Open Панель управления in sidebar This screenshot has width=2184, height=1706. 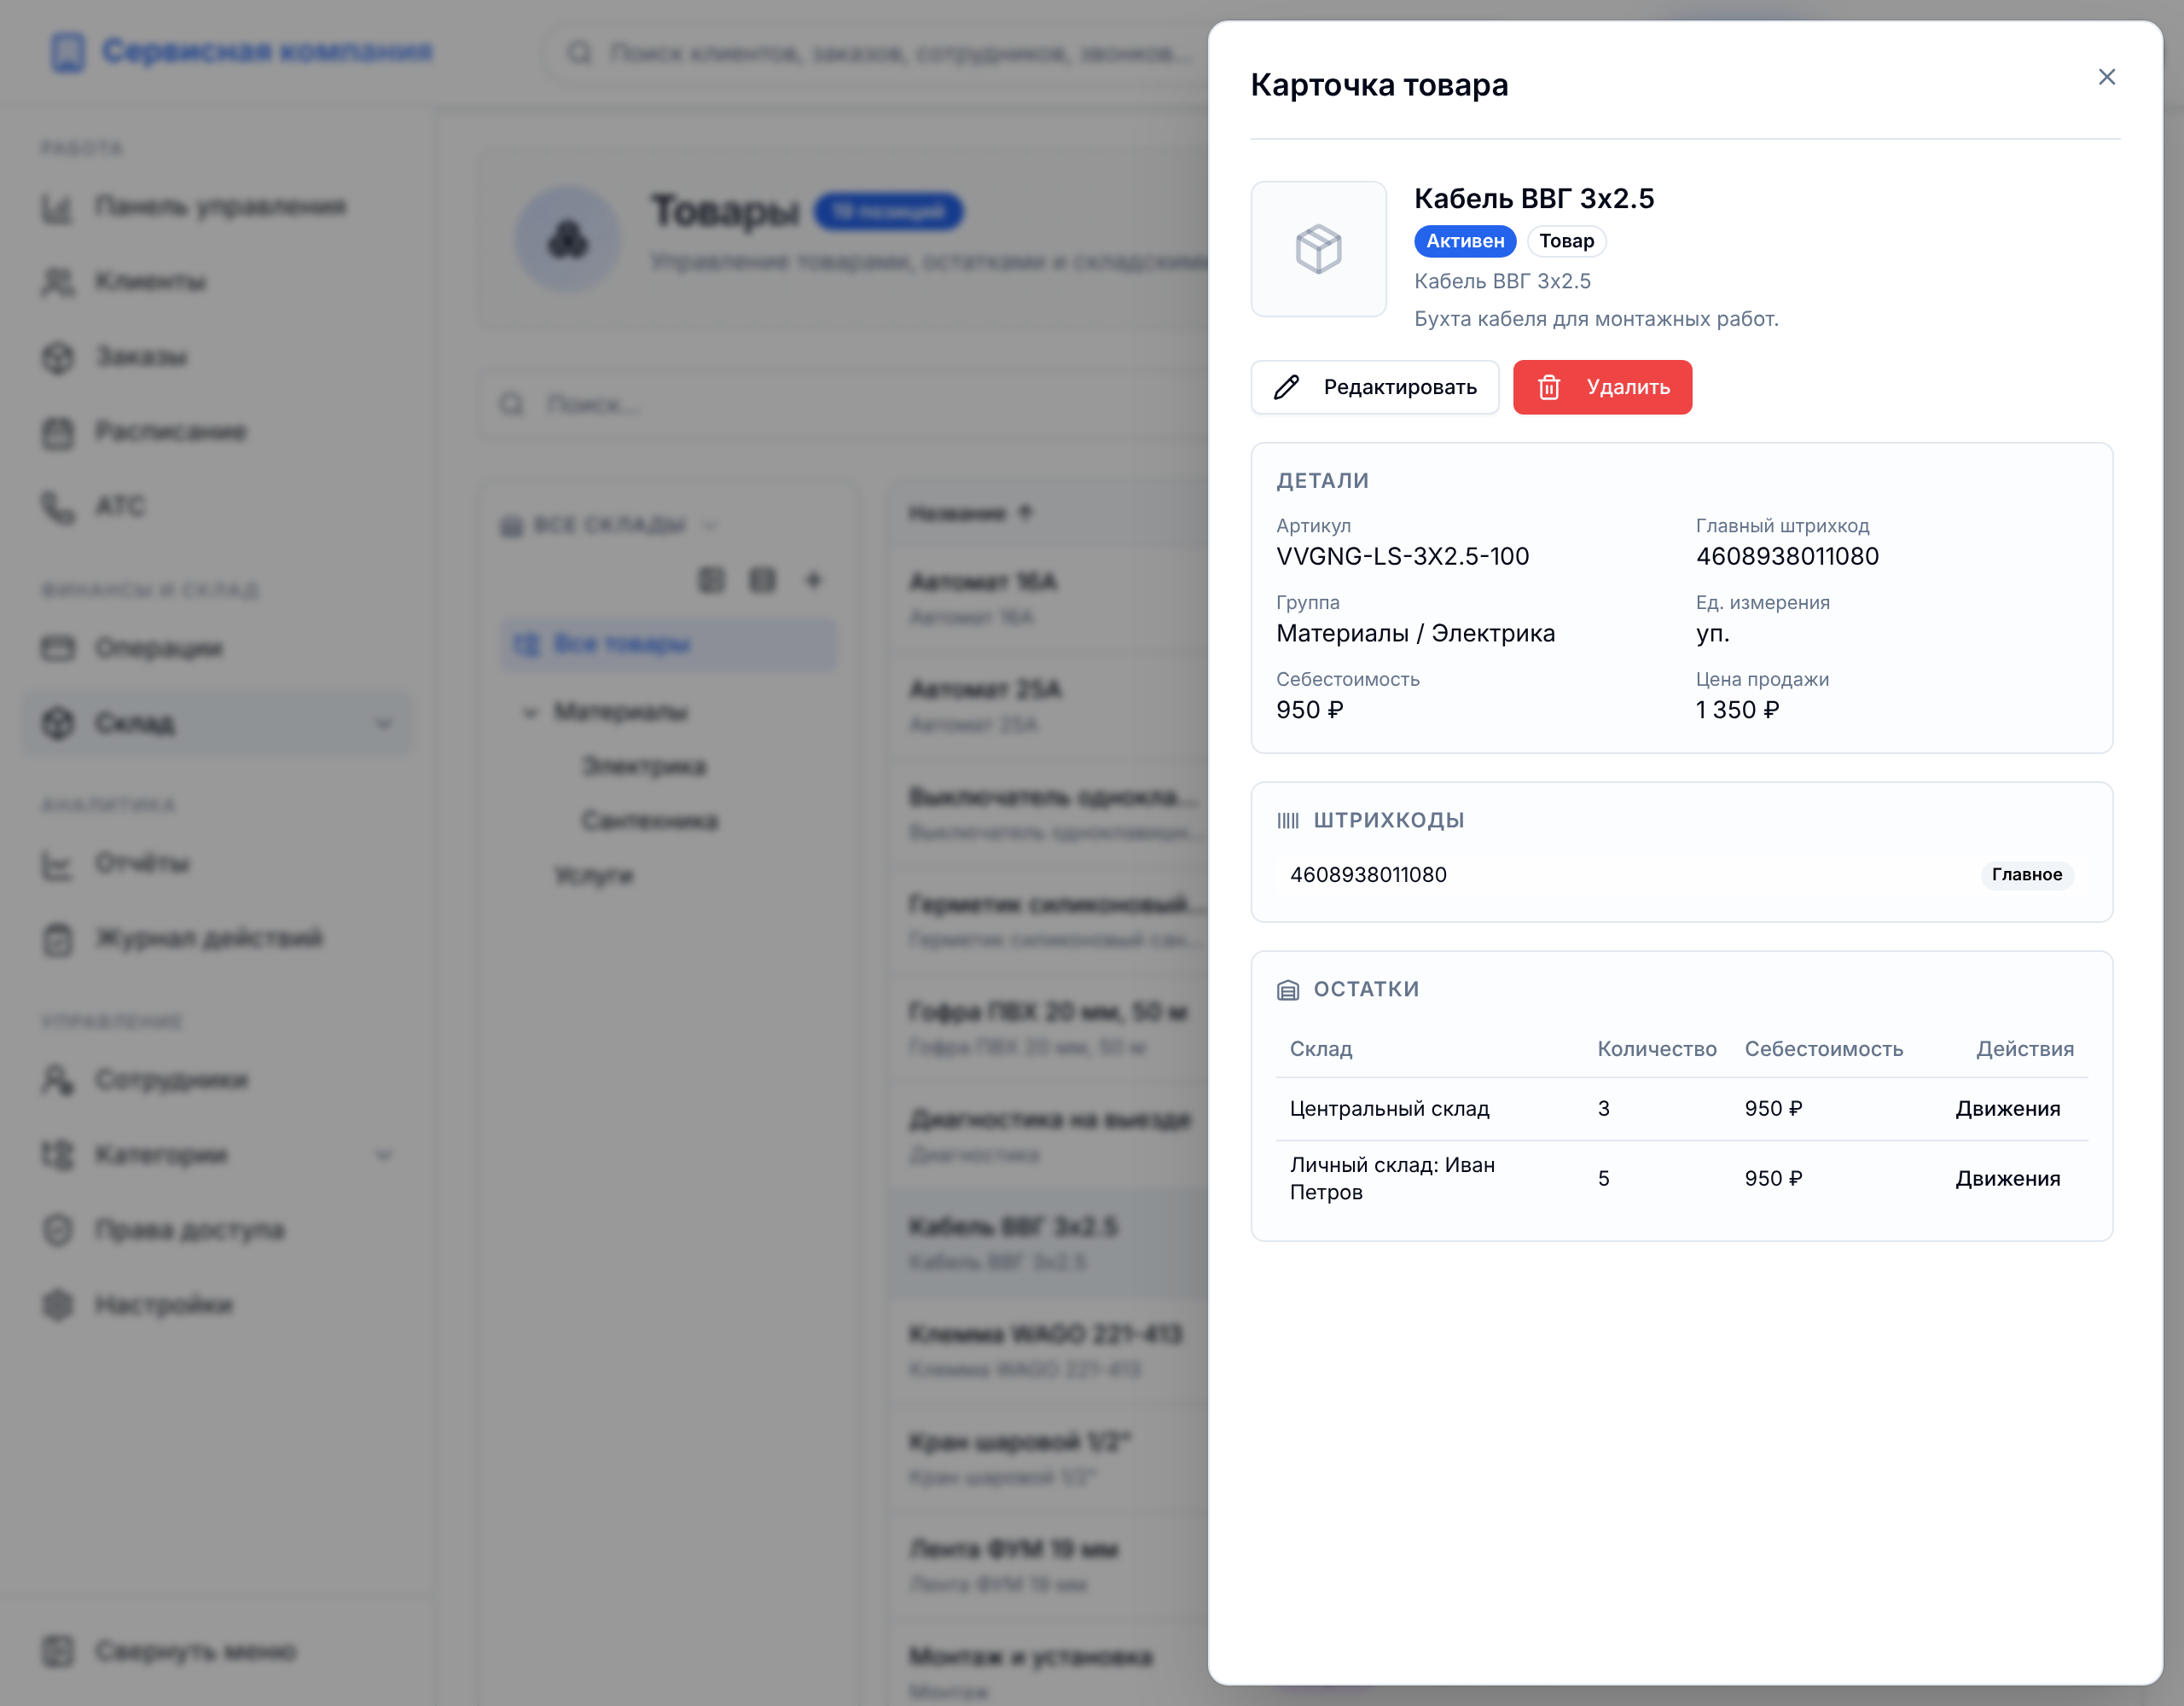[x=220, y=207]
